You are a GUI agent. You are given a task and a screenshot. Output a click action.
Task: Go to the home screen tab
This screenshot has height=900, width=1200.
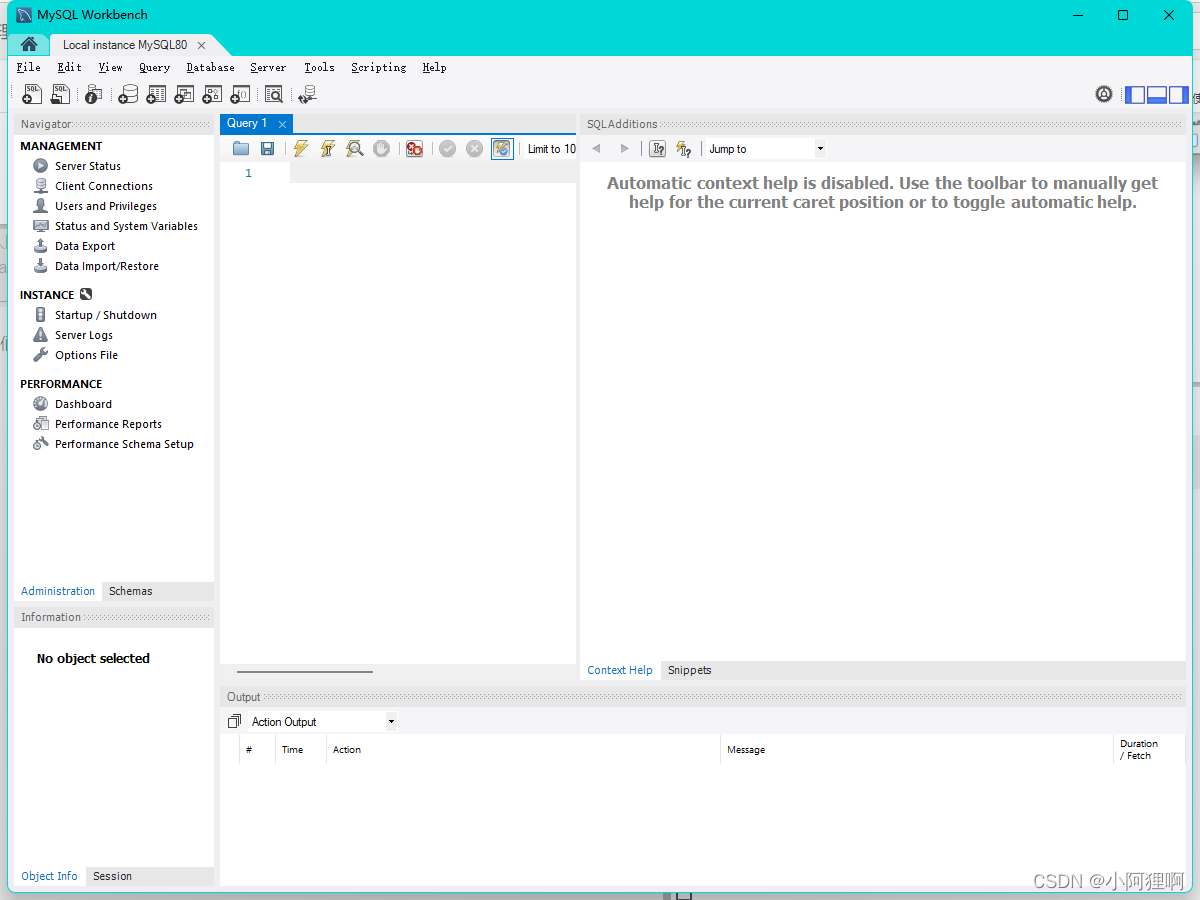tap(28, 44)
